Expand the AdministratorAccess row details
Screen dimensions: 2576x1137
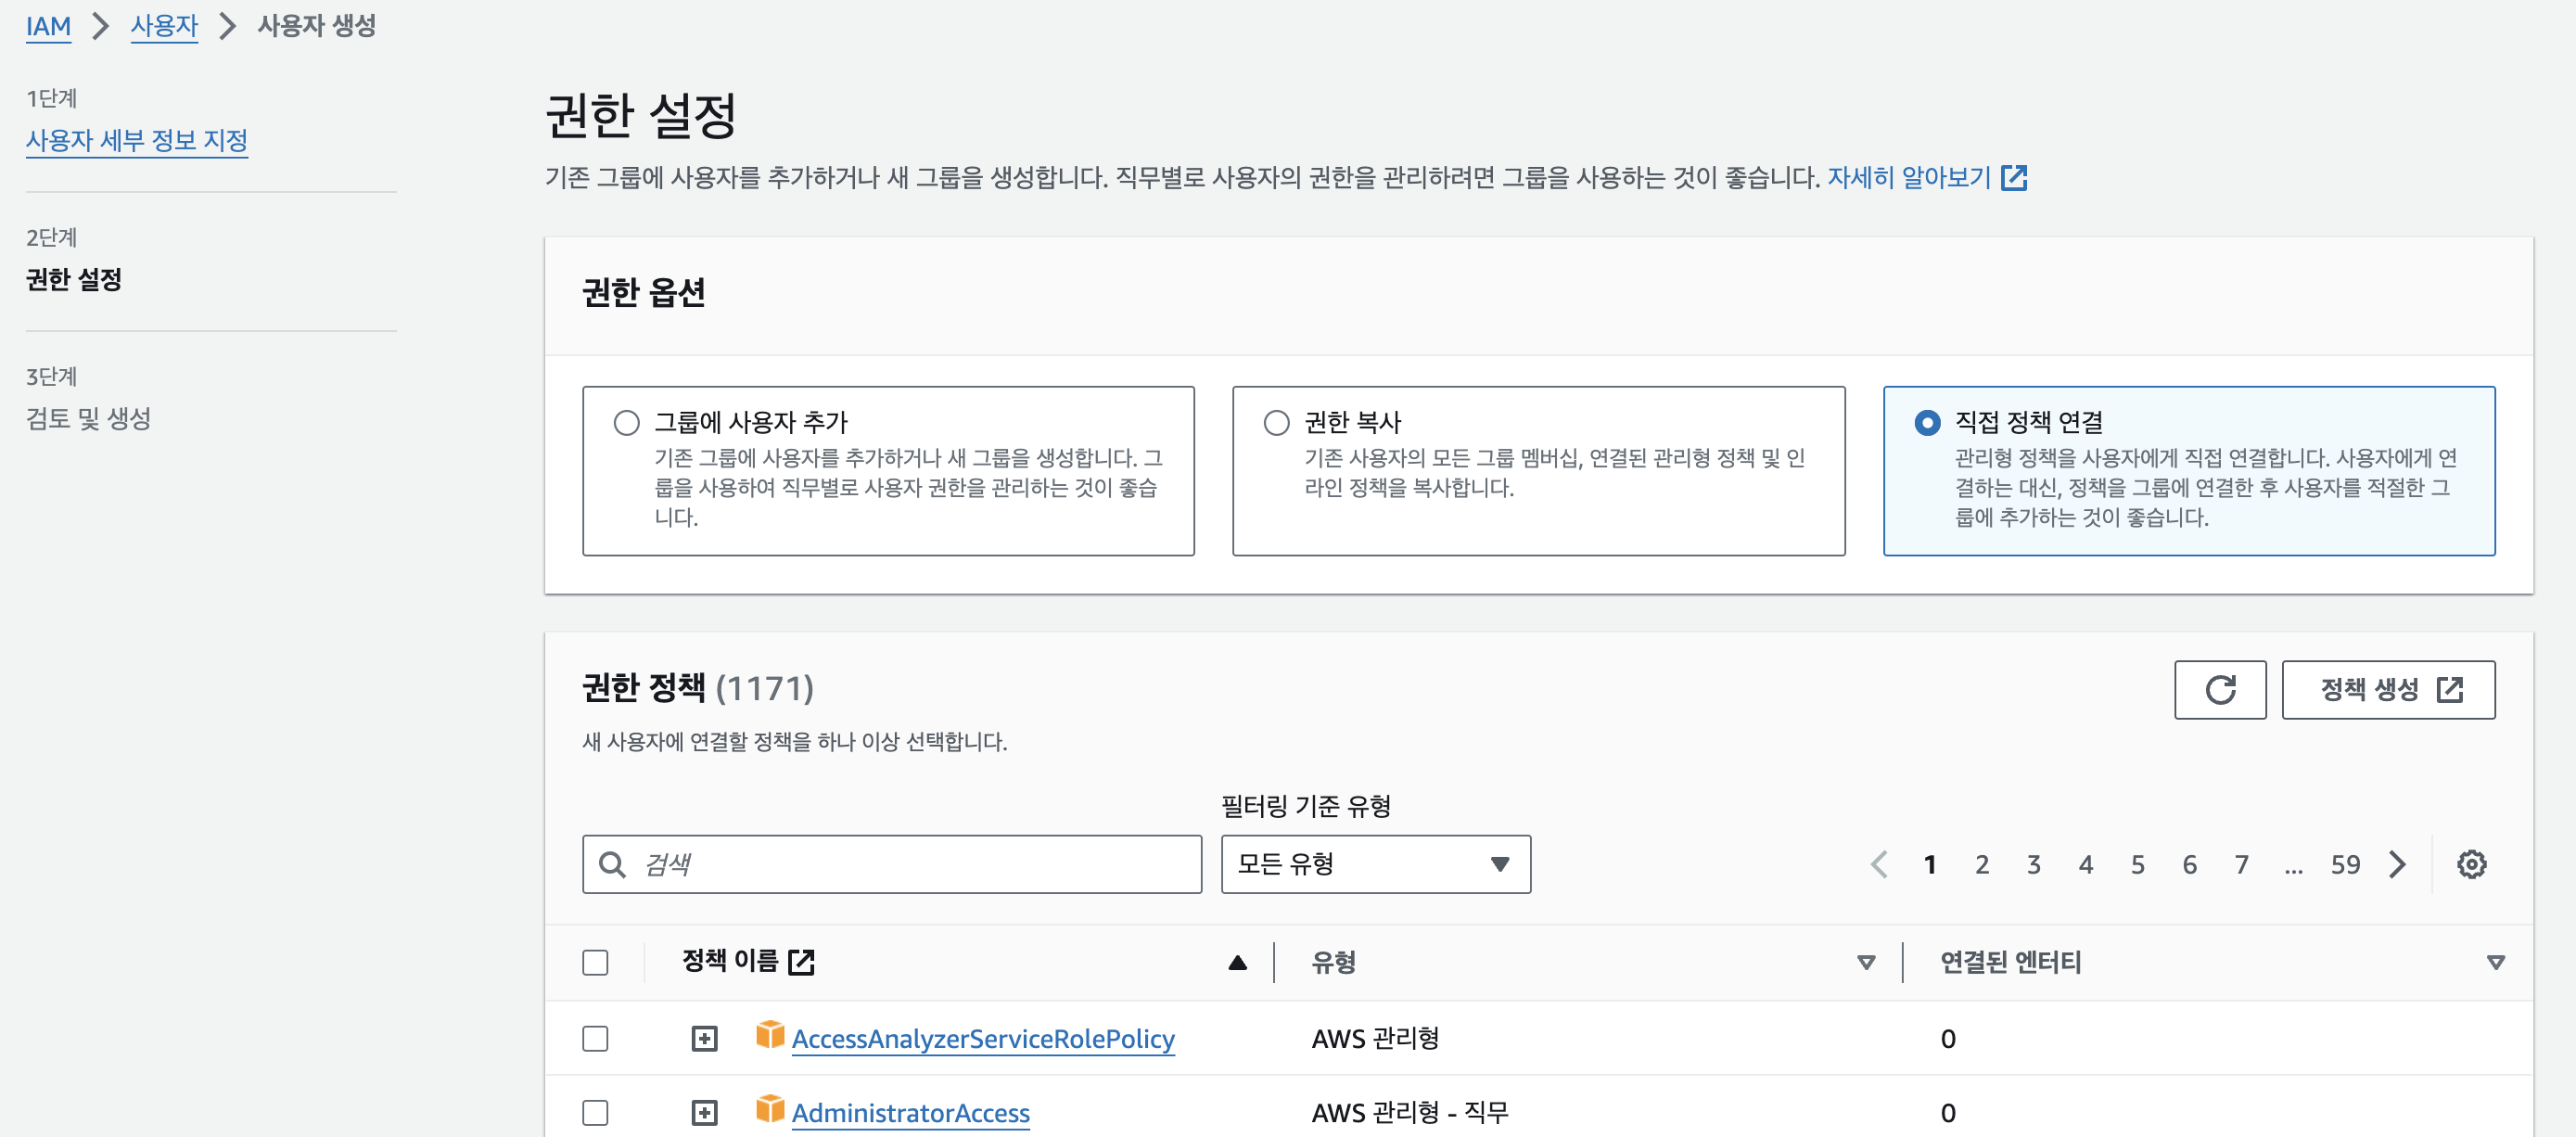(x=704, y=1112)
